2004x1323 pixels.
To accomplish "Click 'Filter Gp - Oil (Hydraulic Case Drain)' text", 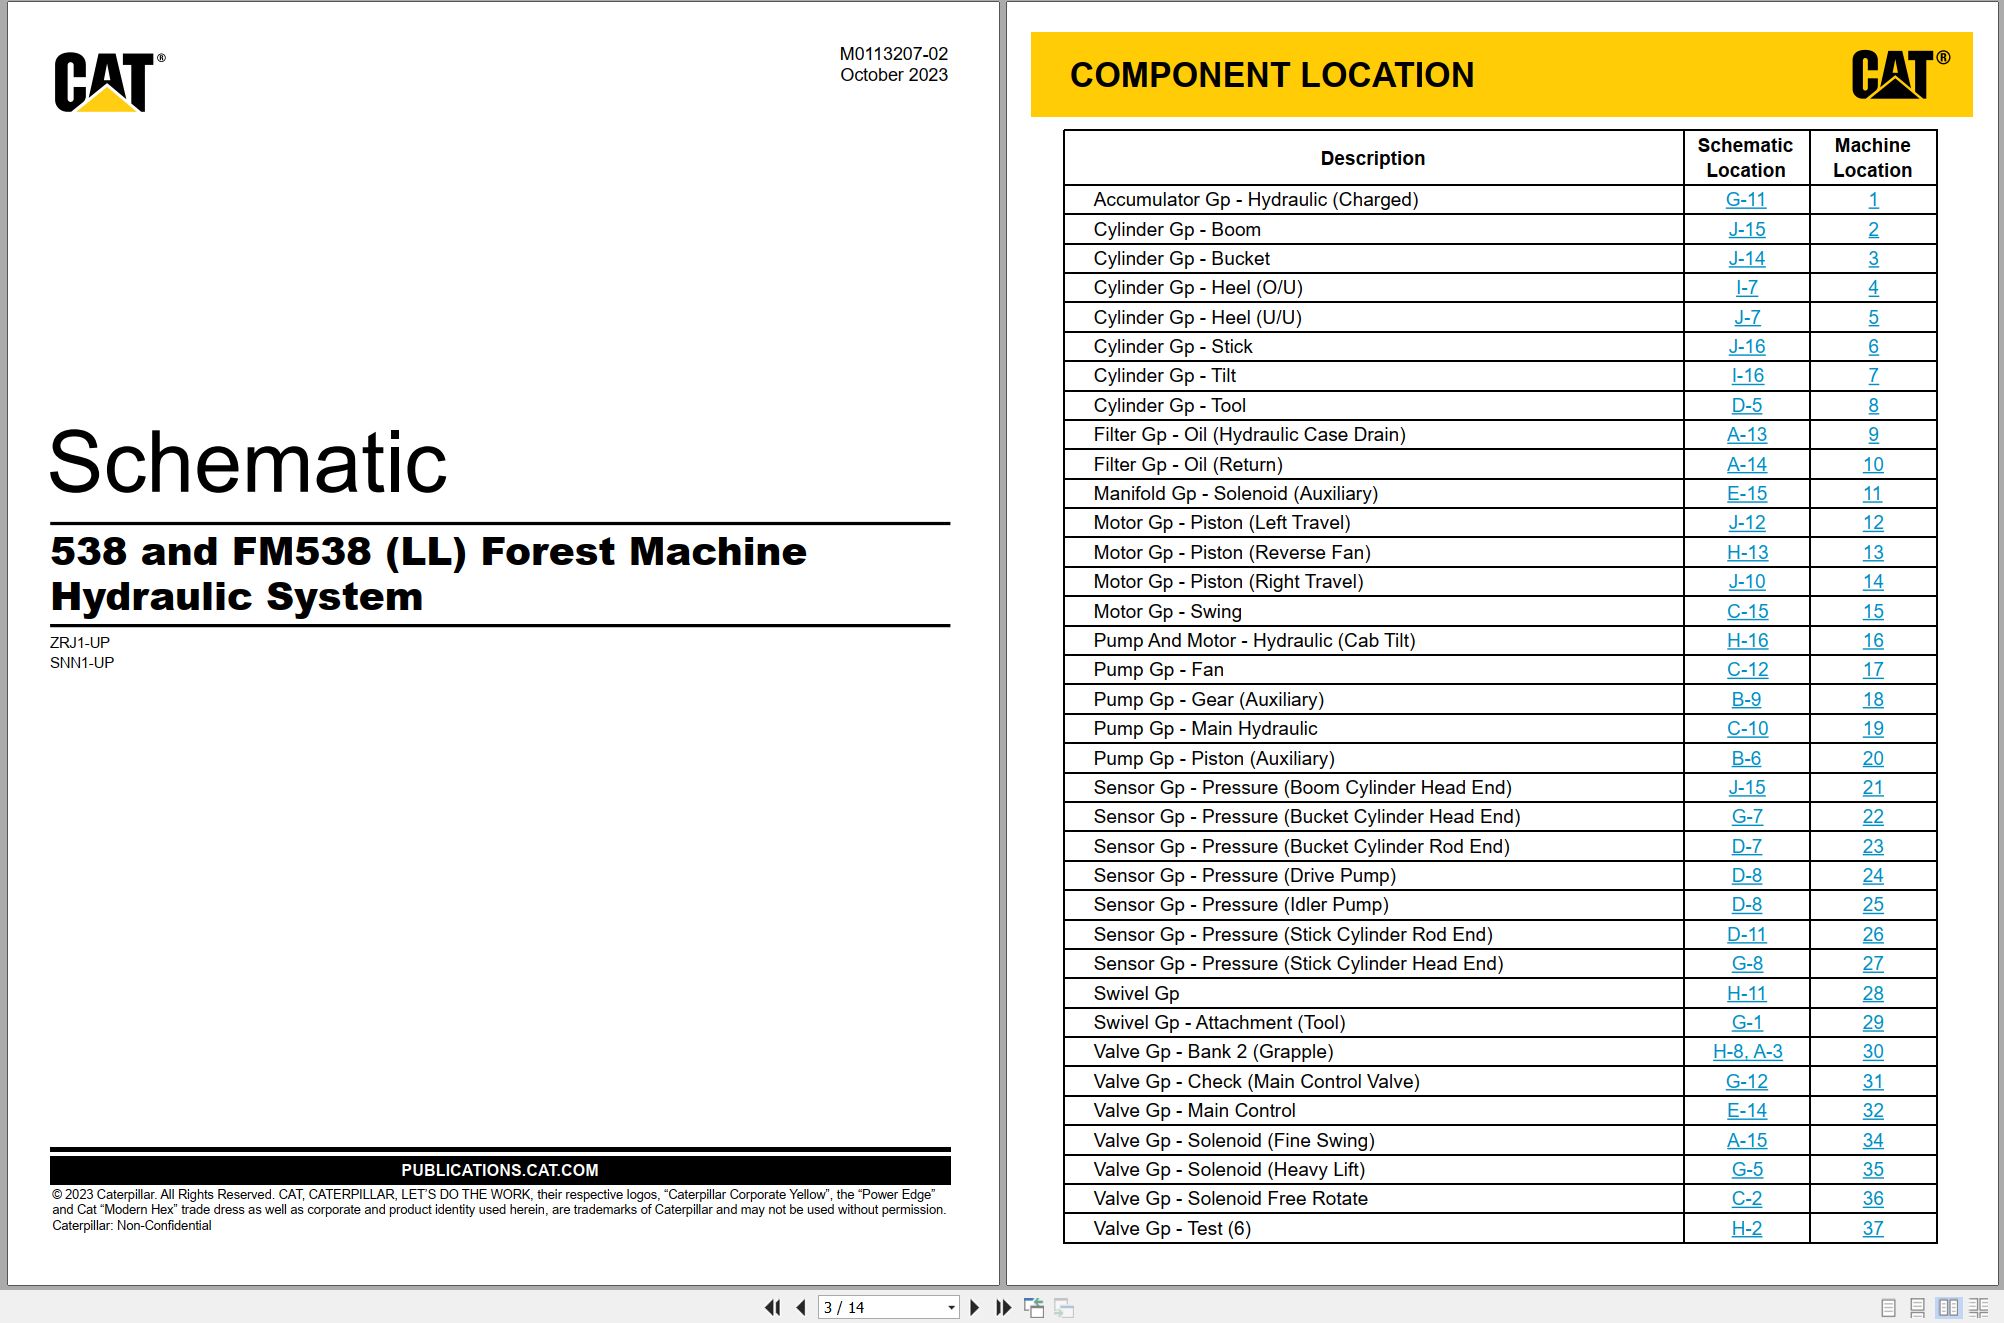I will click(x=1249, y=434).
